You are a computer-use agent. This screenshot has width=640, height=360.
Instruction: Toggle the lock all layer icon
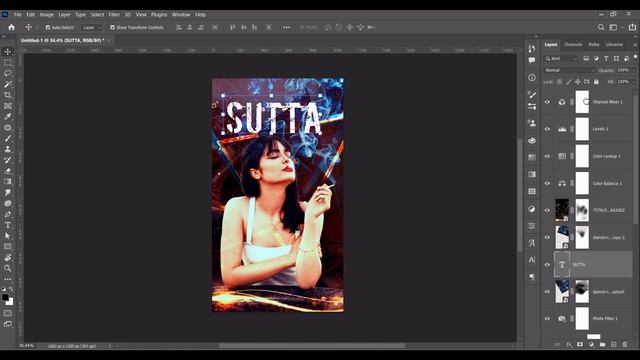pyautogui.click(x=596, y=82)
